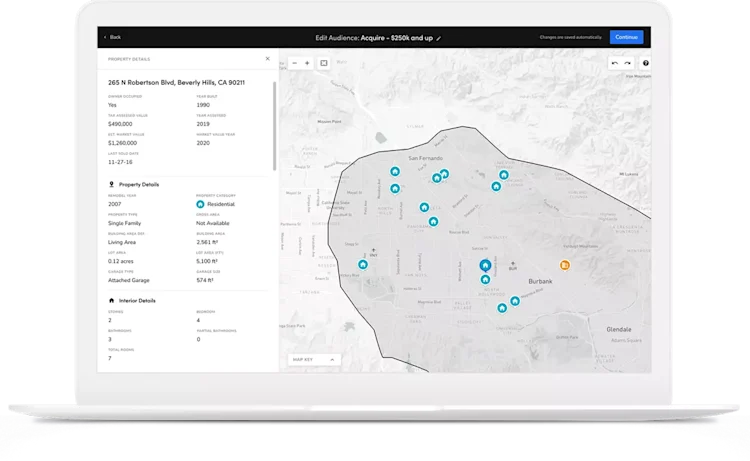Click the enlarged selected home marker
Screen dimensions: 750x461
coord(485,265)
